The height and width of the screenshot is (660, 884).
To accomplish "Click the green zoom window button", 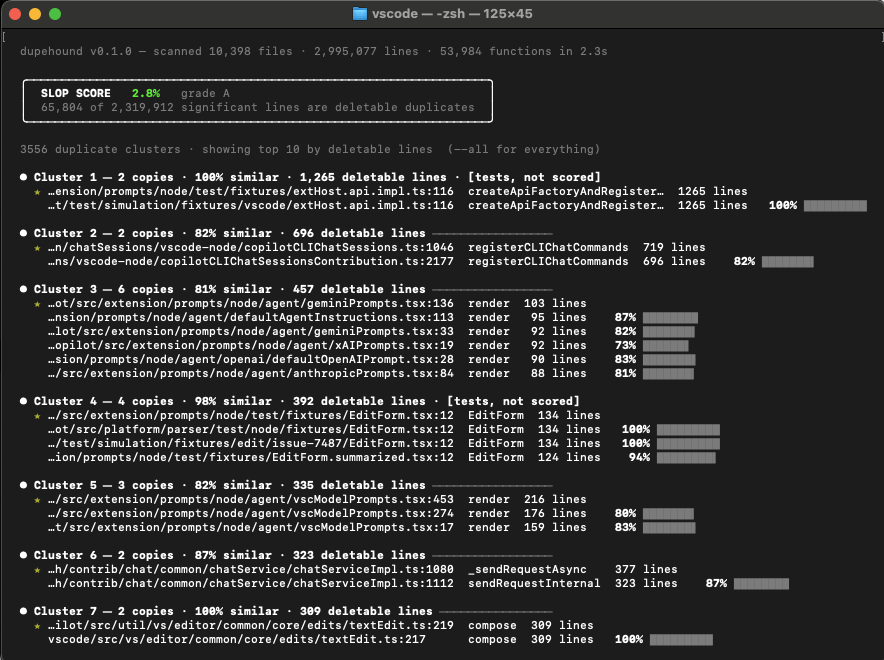I will (55, 14).
